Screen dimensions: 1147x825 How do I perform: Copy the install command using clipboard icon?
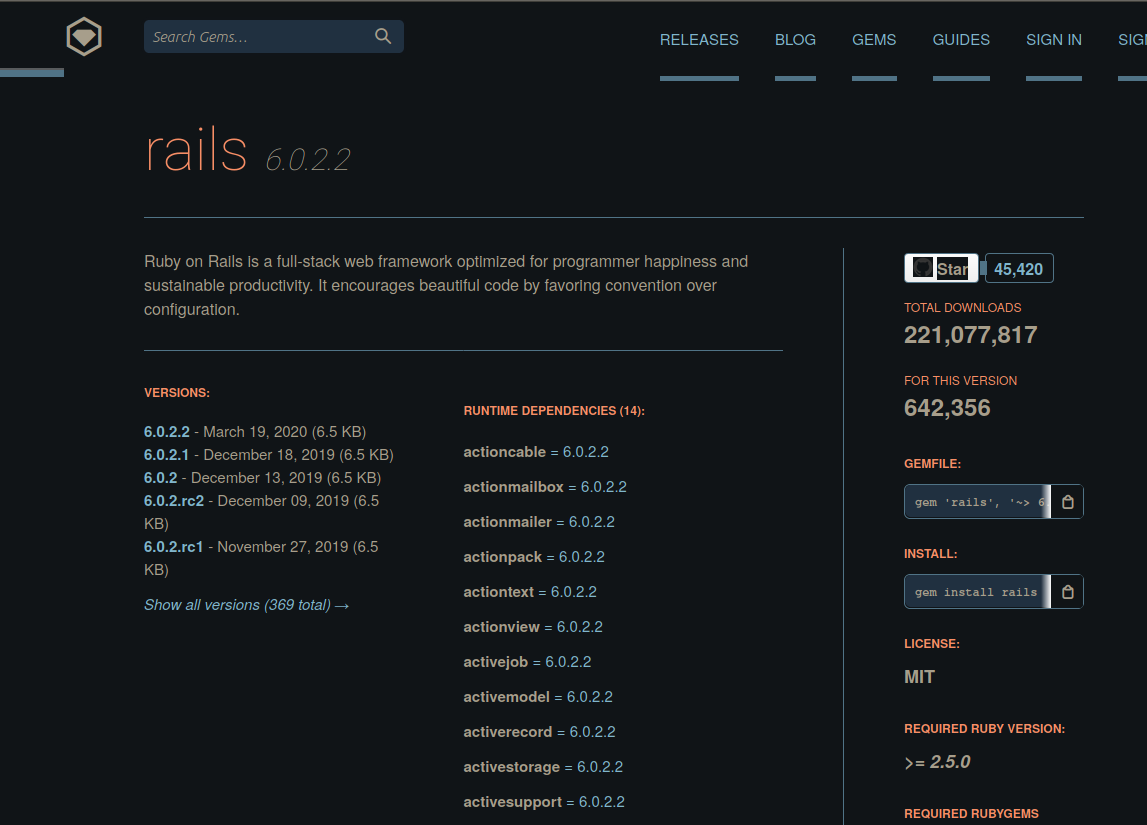[1066, 591]
